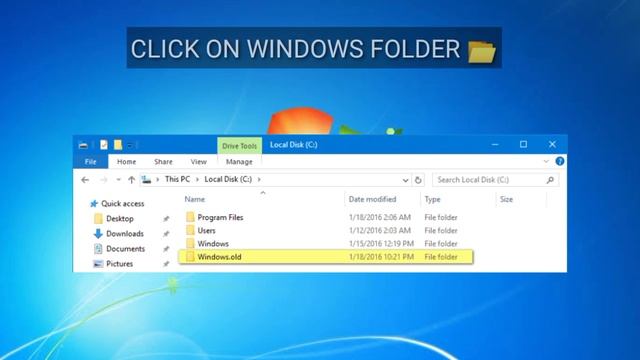Click the pin icon beside Desktop
This screenshot has width=640, height=360.
(x=166, y=219)
